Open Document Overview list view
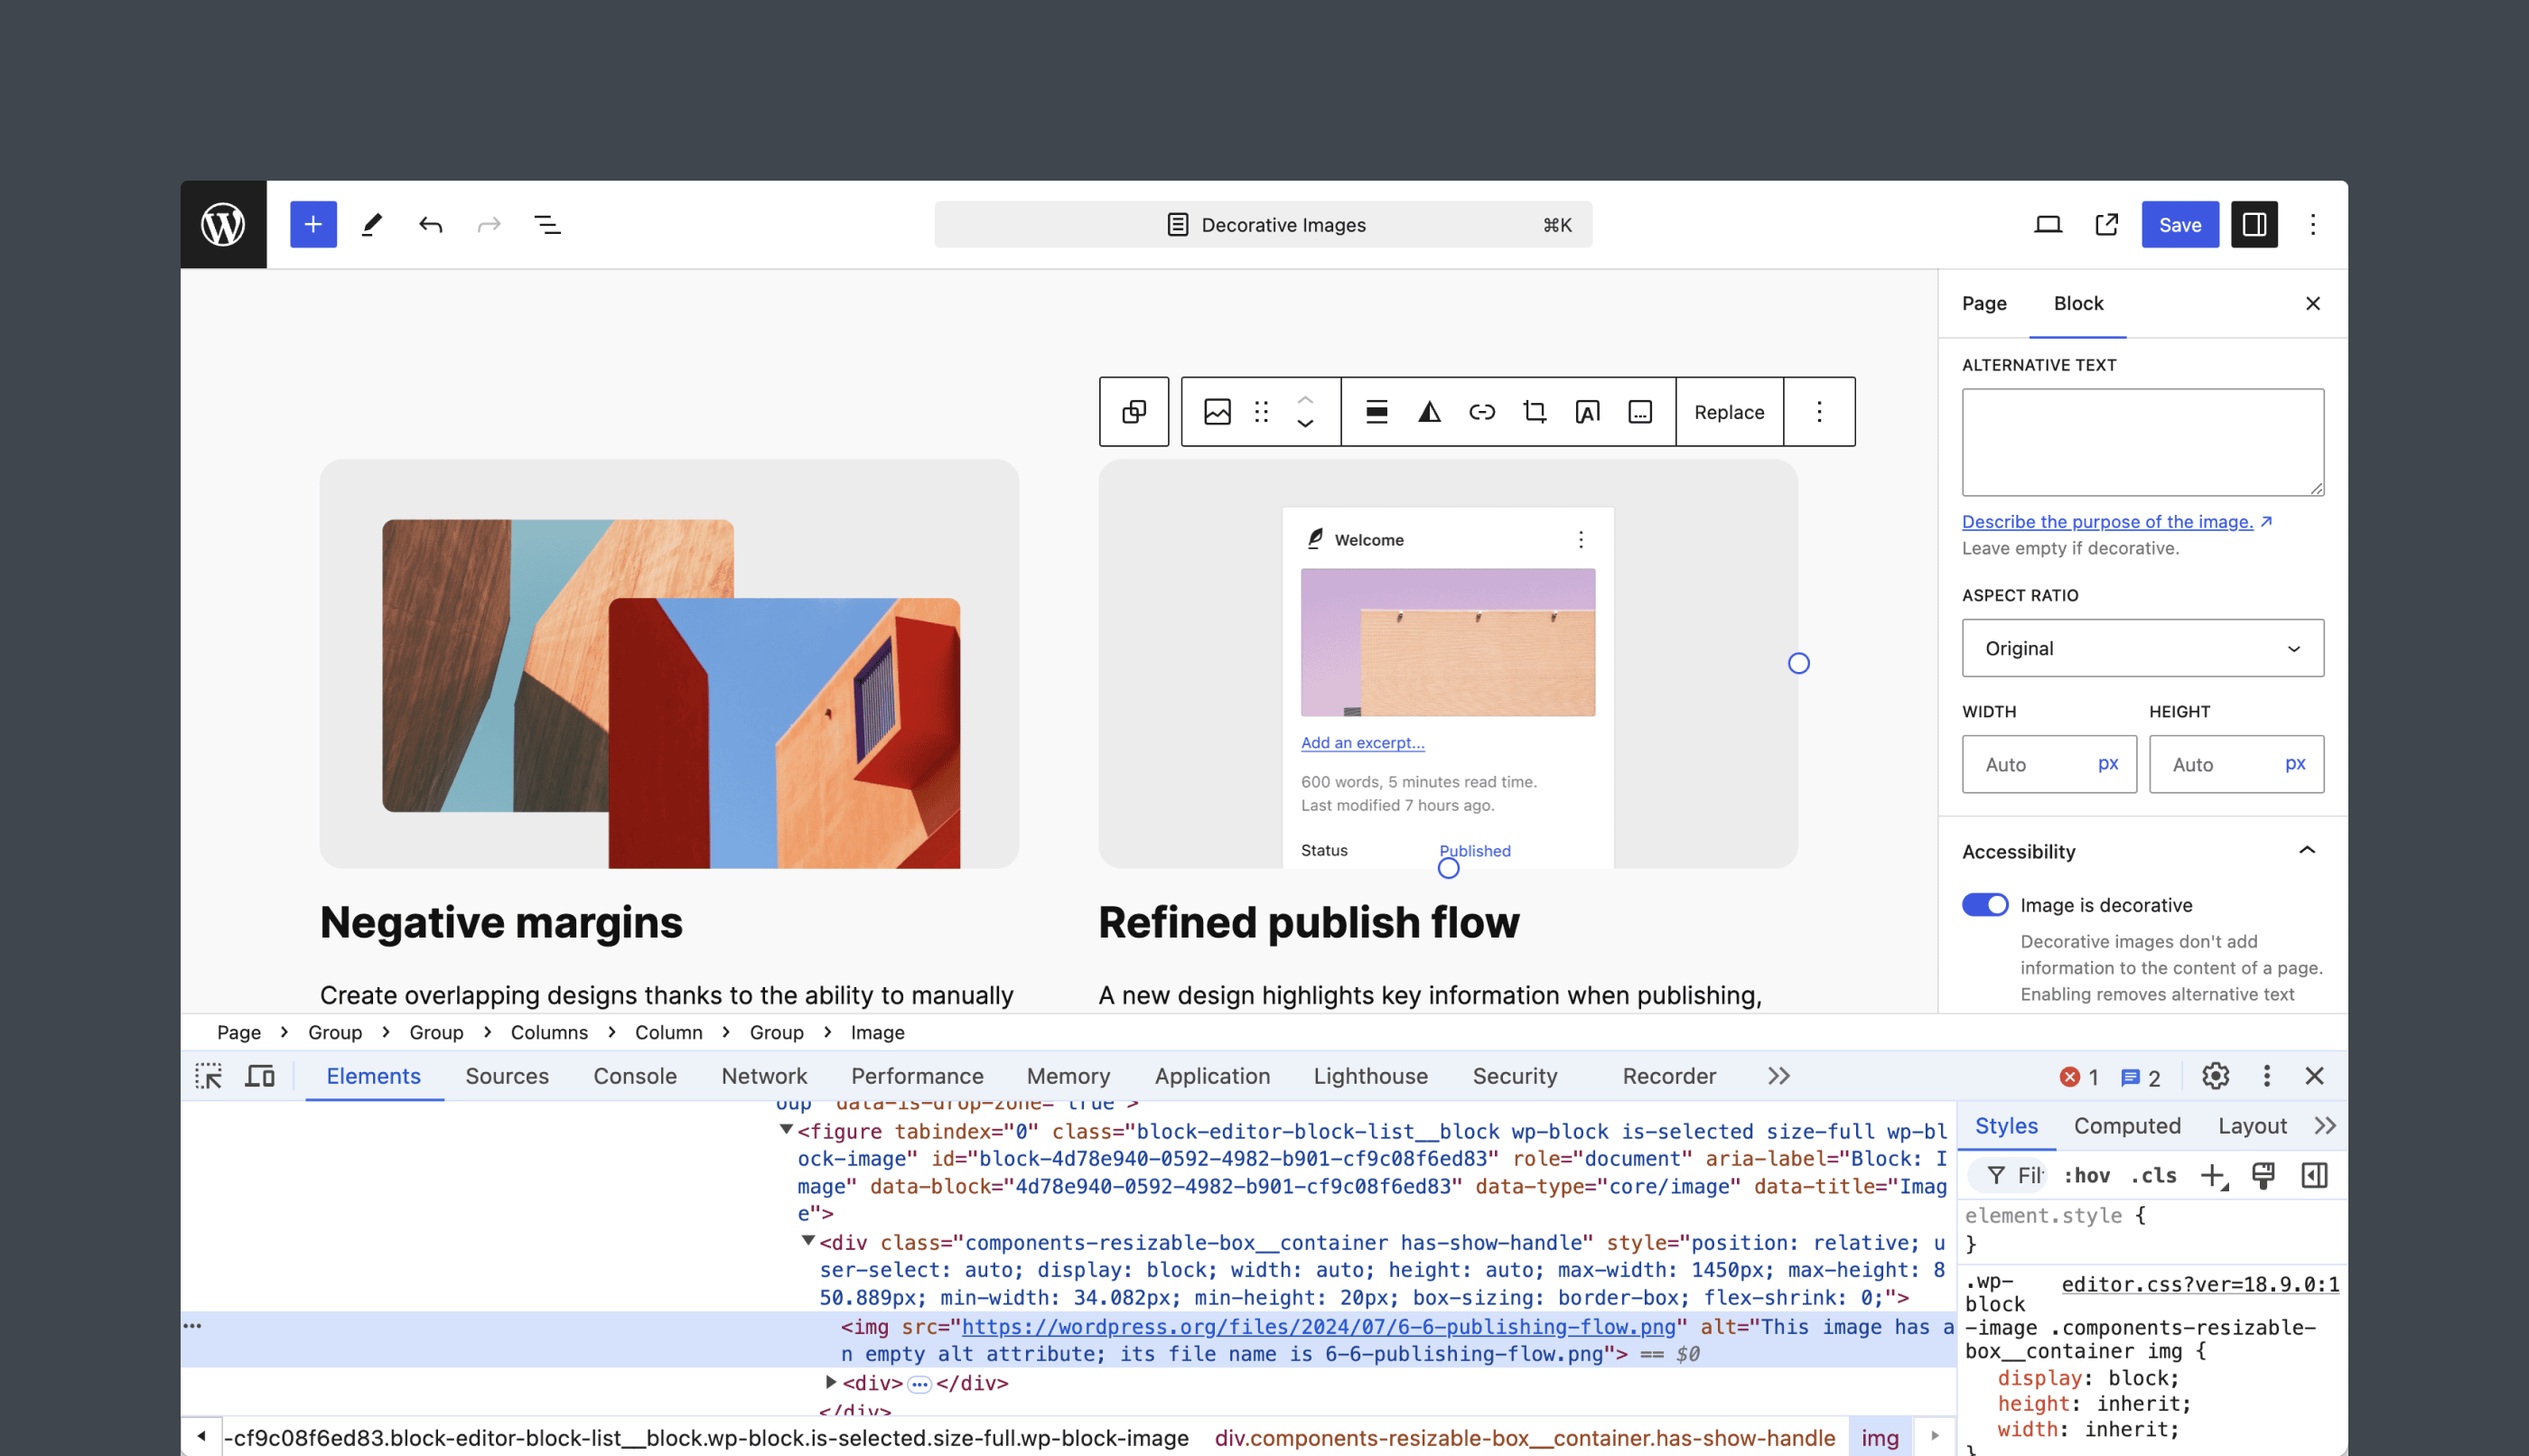The width and height of the screenshot is (2529, 1456). [x=547, y=224]
